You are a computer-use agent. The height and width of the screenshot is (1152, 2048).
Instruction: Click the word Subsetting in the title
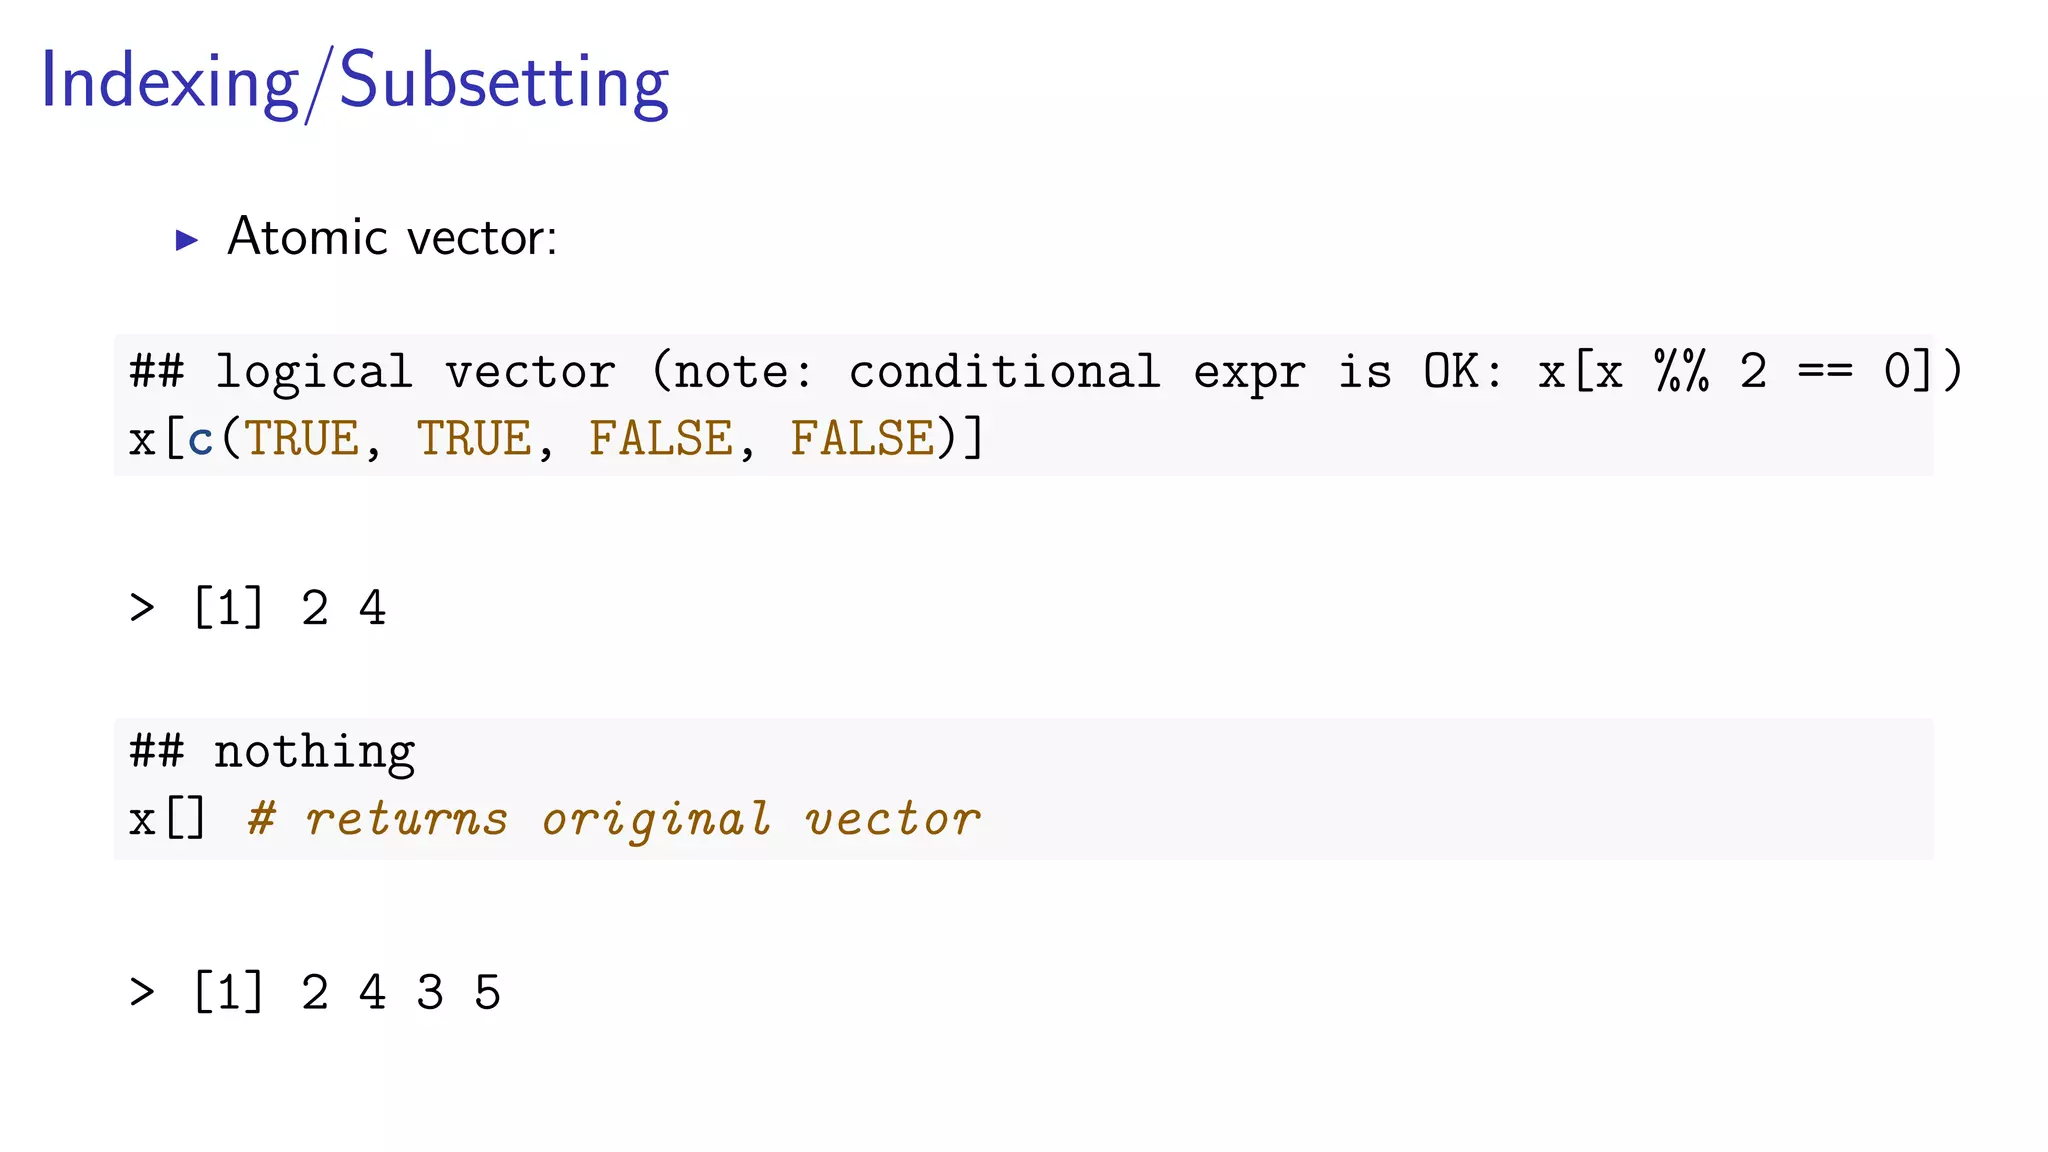pos(504,82)
